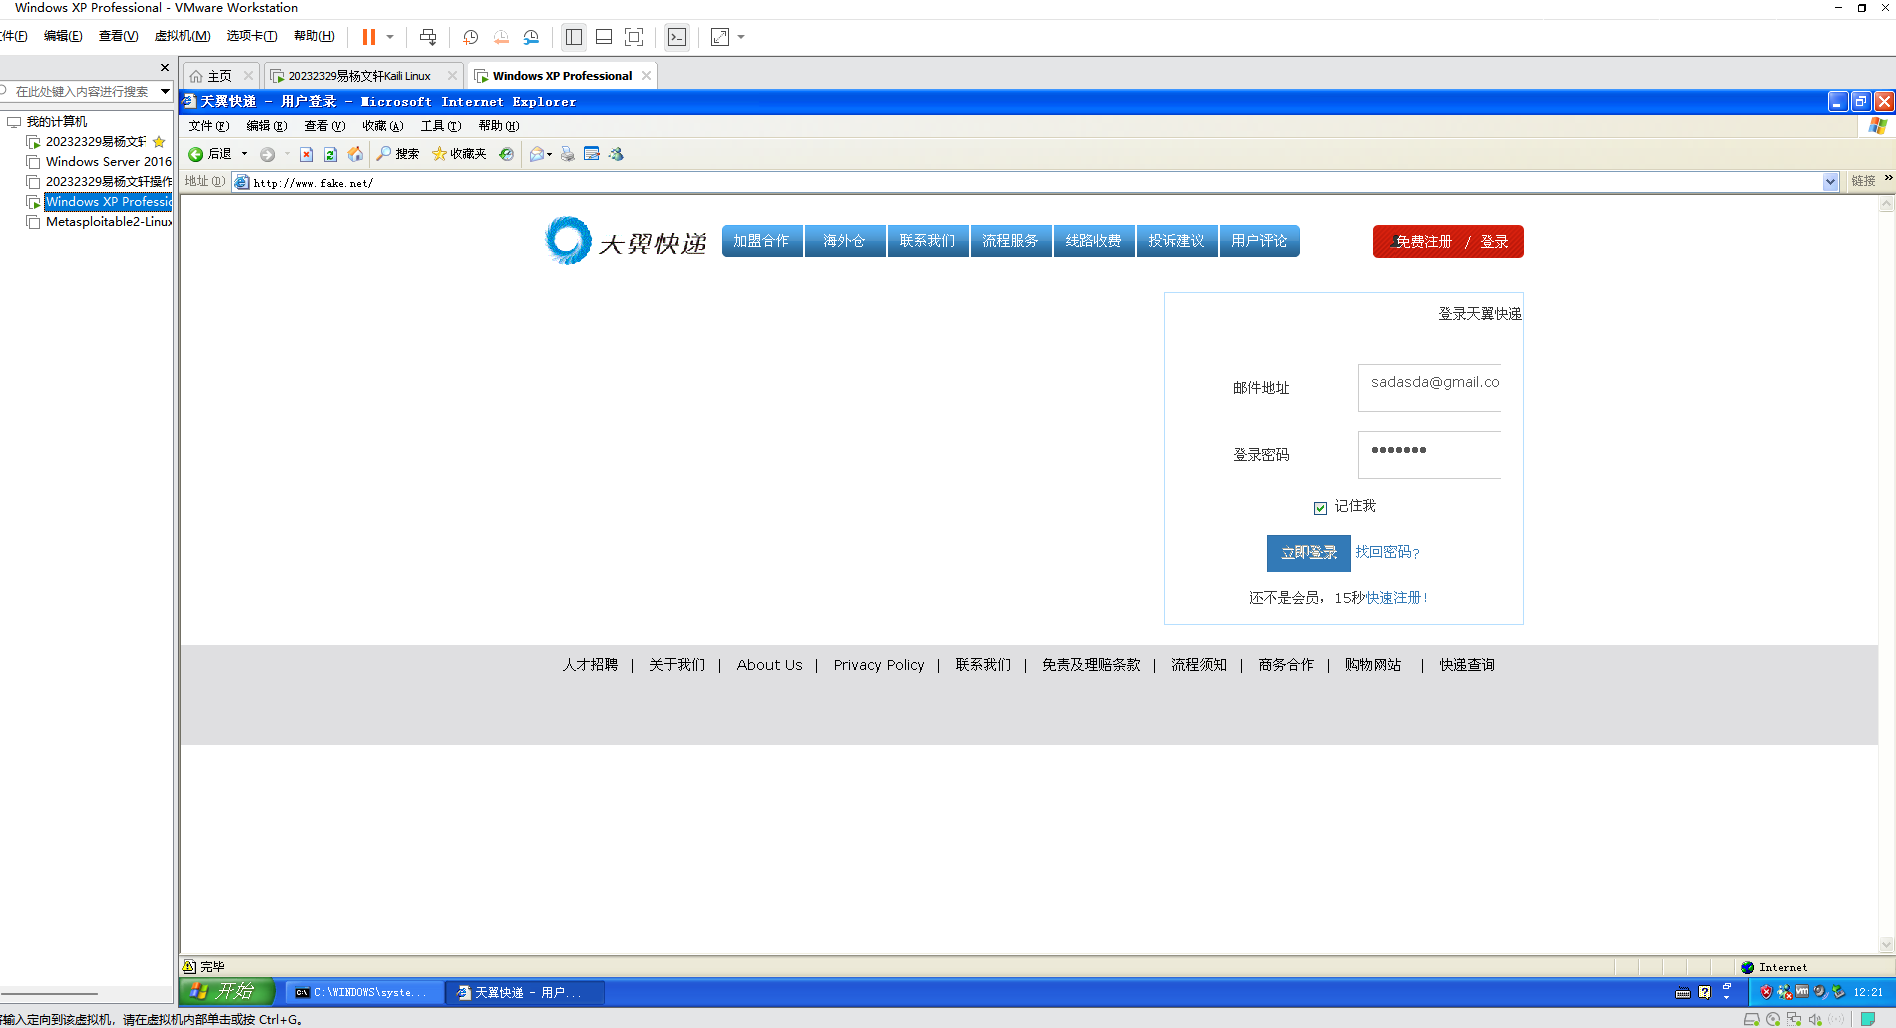Click the About Us footer link
This screenshot has height=1028, width=1896.
point(769,665)
